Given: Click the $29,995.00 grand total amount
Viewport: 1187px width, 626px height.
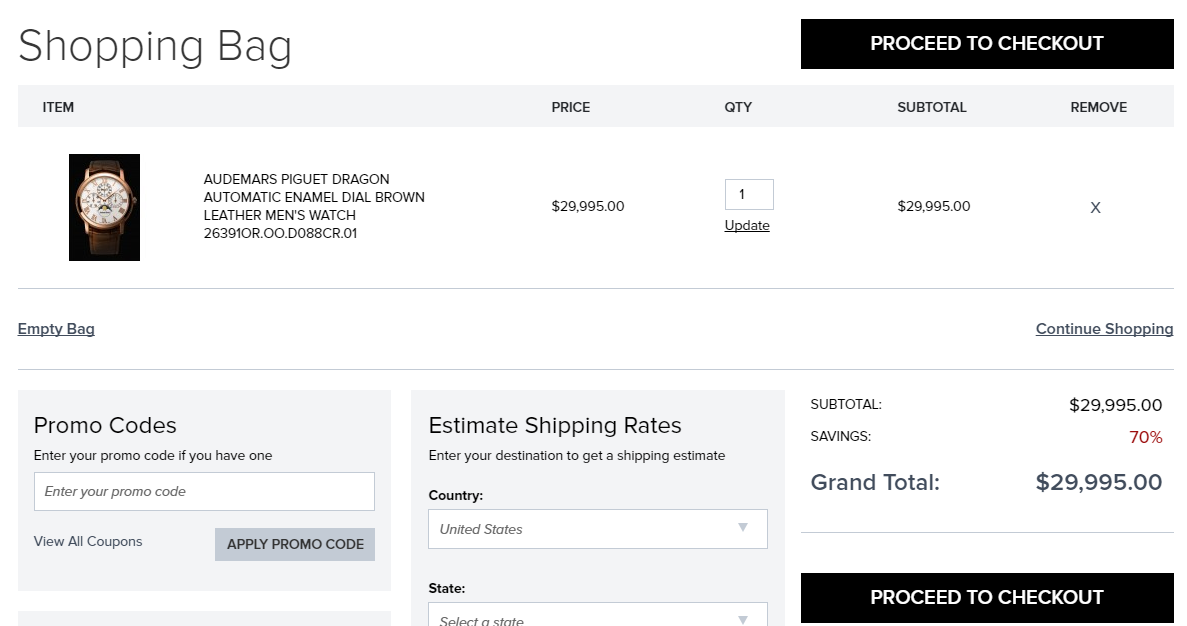Looking at the screenshot, I should pos(1098,482).
